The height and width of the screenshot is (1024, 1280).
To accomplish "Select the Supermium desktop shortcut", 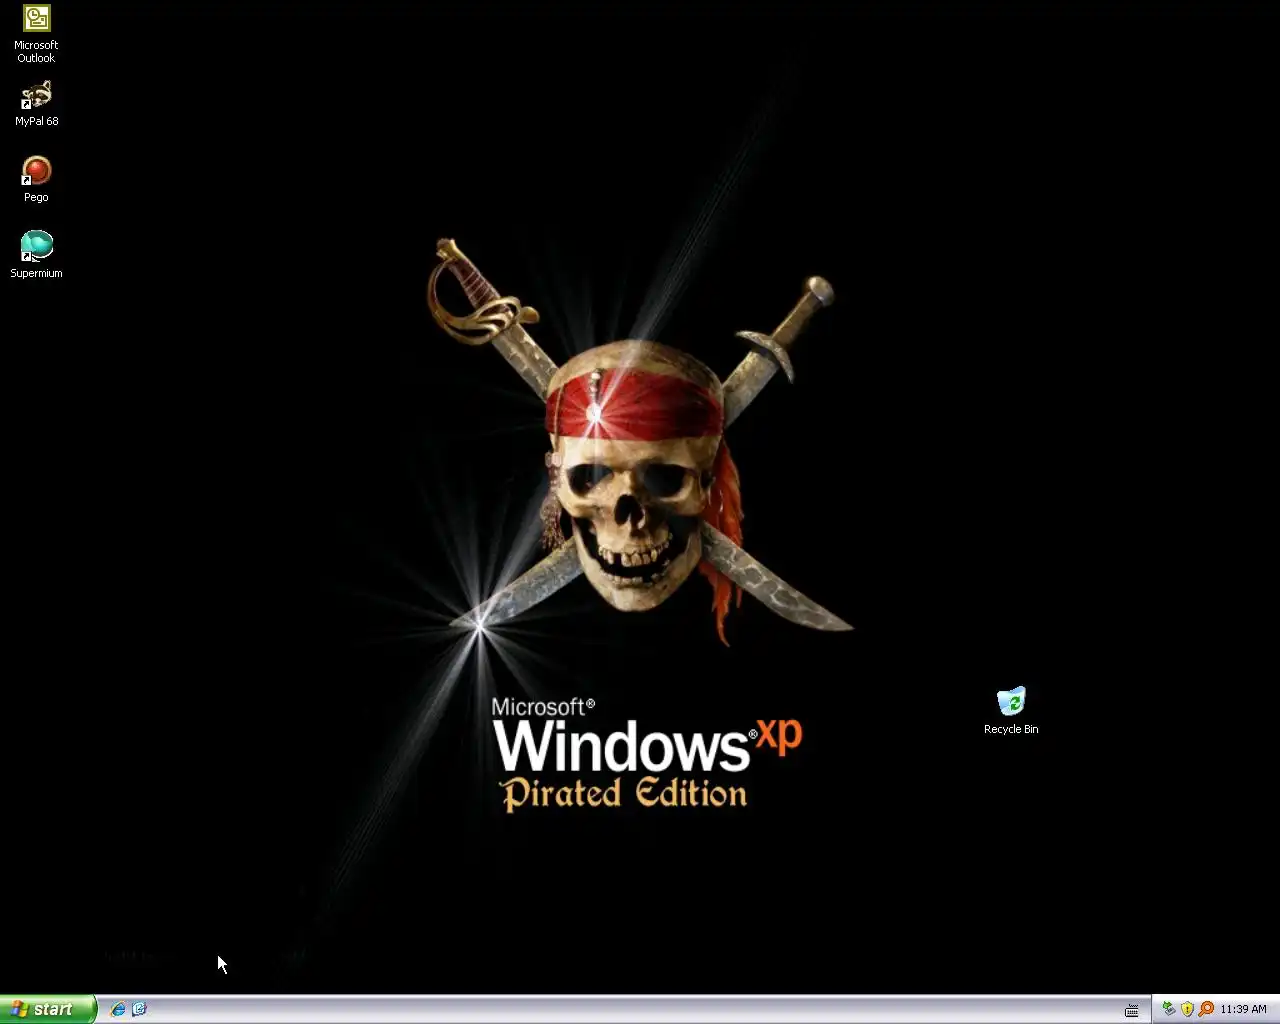I will click(36, 256).
